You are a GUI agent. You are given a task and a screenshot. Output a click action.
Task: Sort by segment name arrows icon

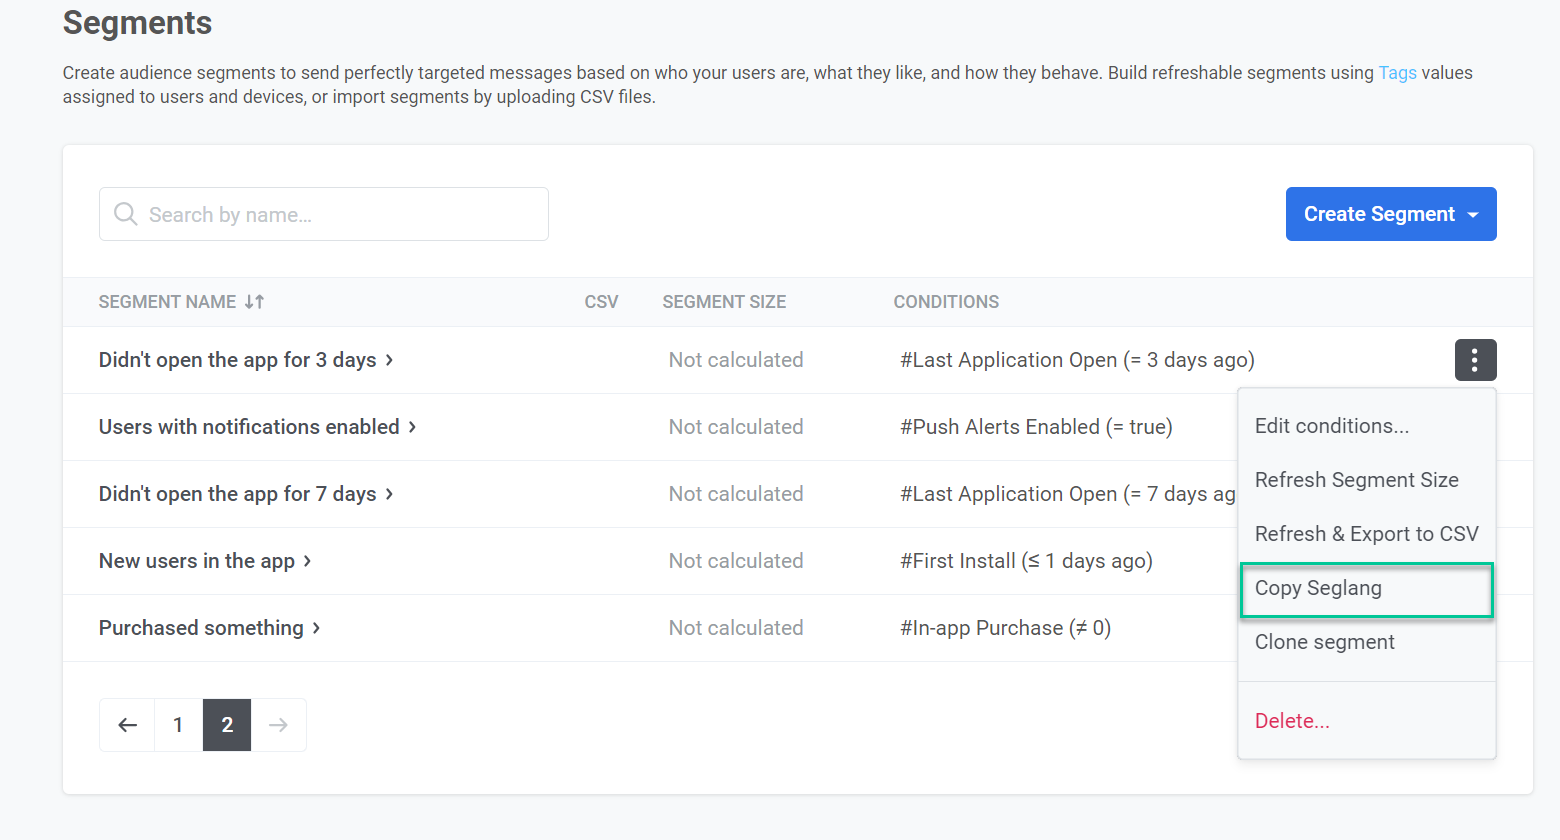coord(254,302)
